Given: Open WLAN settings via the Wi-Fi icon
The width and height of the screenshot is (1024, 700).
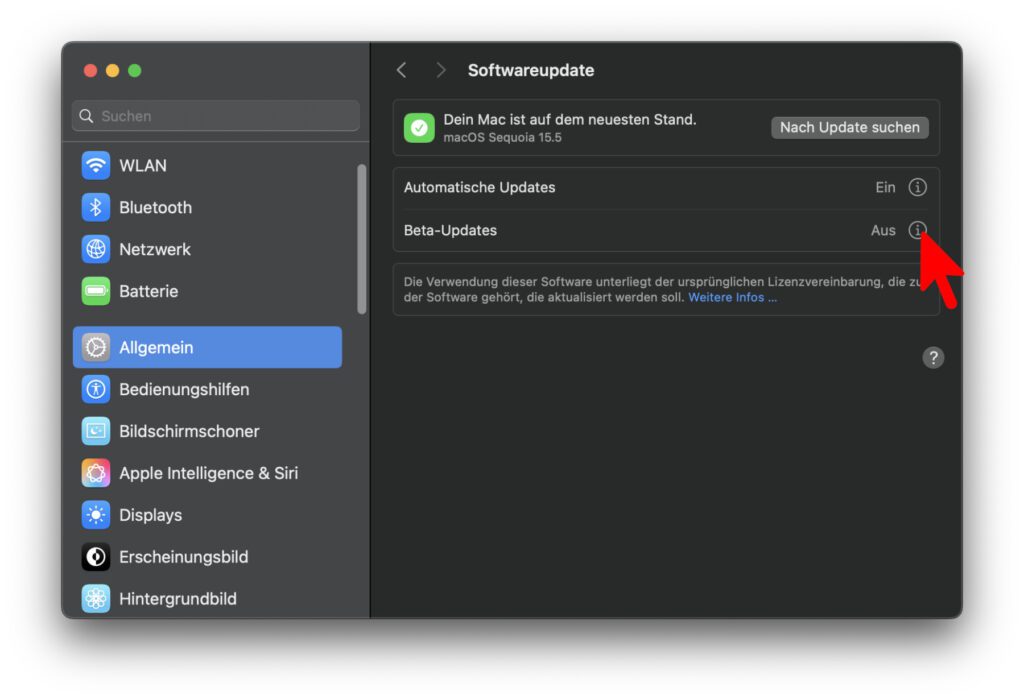Looking at the screenshot, I should click(x=96, y=166).
